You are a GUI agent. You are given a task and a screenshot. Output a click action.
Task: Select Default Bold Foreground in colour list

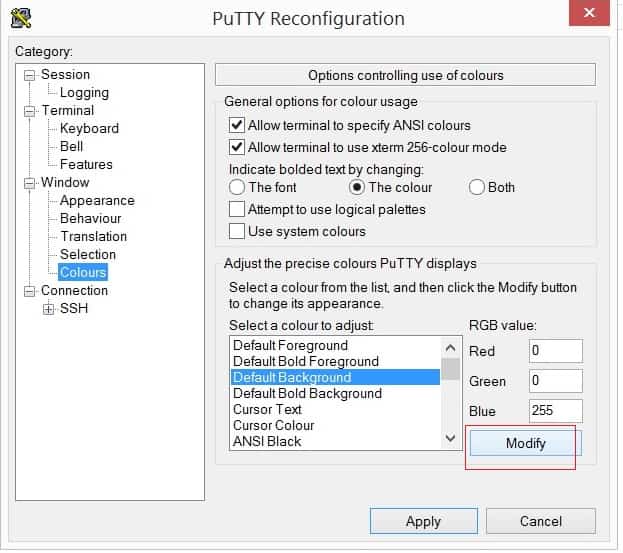point(335,361)
